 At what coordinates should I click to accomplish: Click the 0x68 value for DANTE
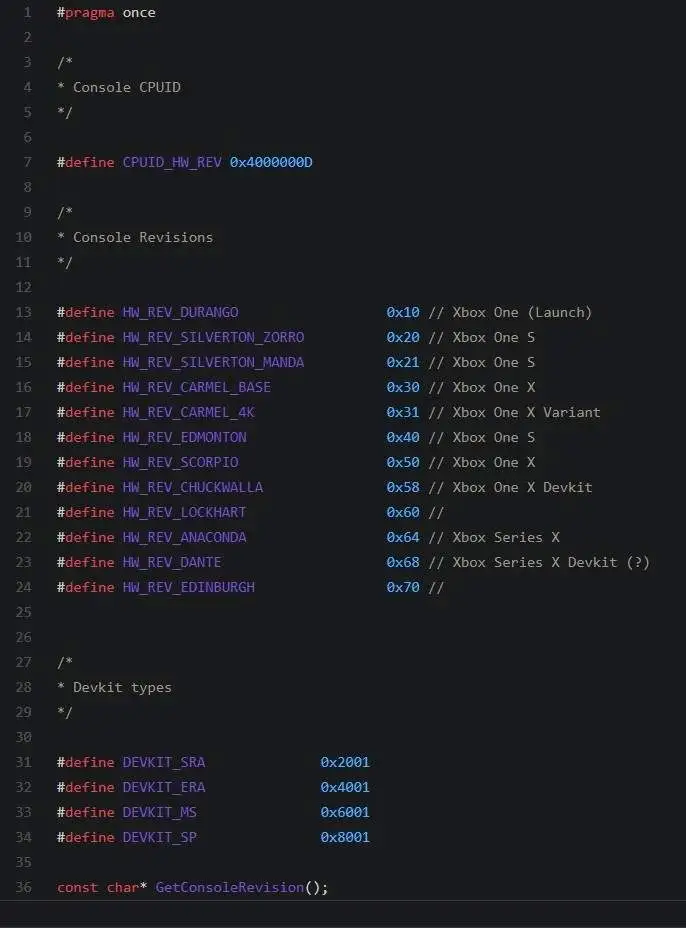[x=403, y=562]
